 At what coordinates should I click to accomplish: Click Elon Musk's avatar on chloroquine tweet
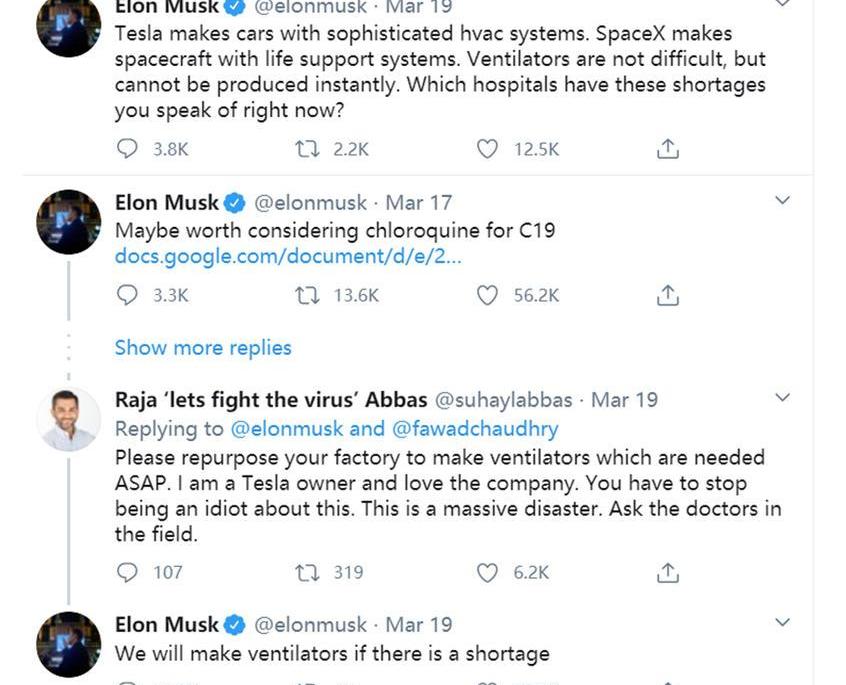[69, 222]
